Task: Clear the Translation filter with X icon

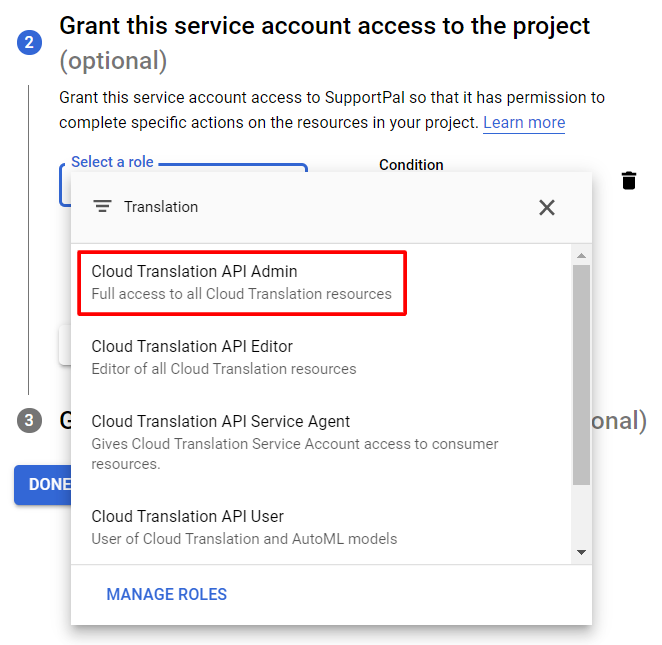Action: [547, 207]
